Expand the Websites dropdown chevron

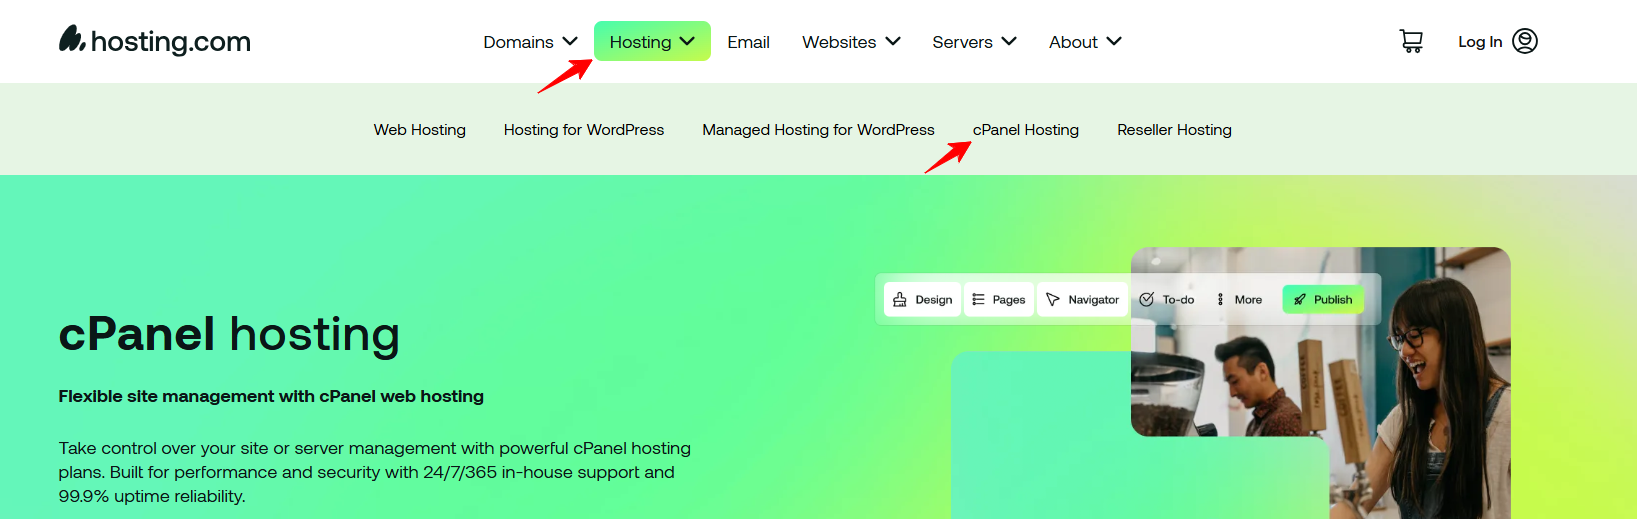[893, 41]
